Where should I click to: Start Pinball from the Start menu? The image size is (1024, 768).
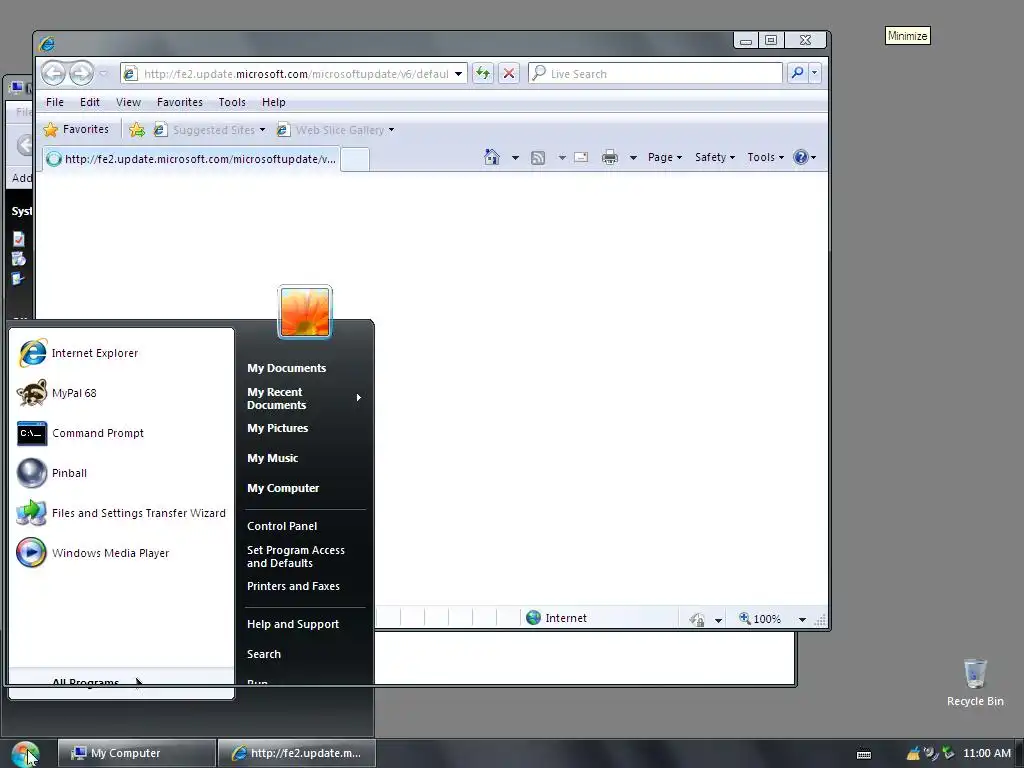click(121, 473)
